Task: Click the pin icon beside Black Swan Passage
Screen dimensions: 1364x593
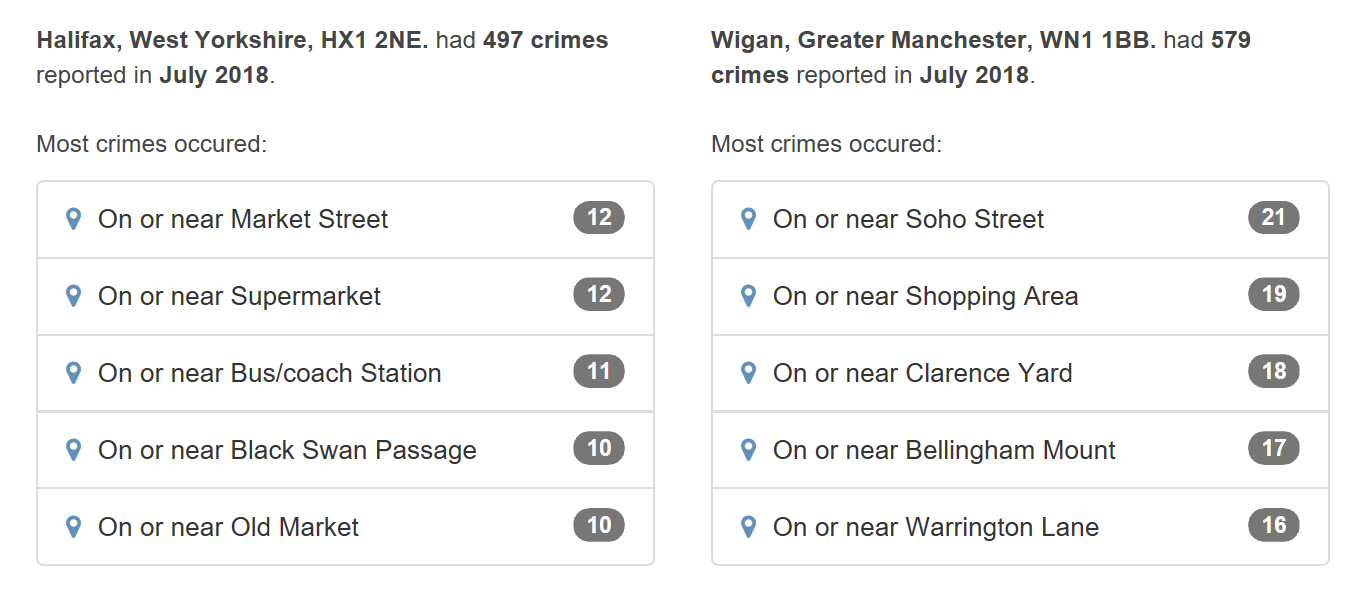Action: 72,450
